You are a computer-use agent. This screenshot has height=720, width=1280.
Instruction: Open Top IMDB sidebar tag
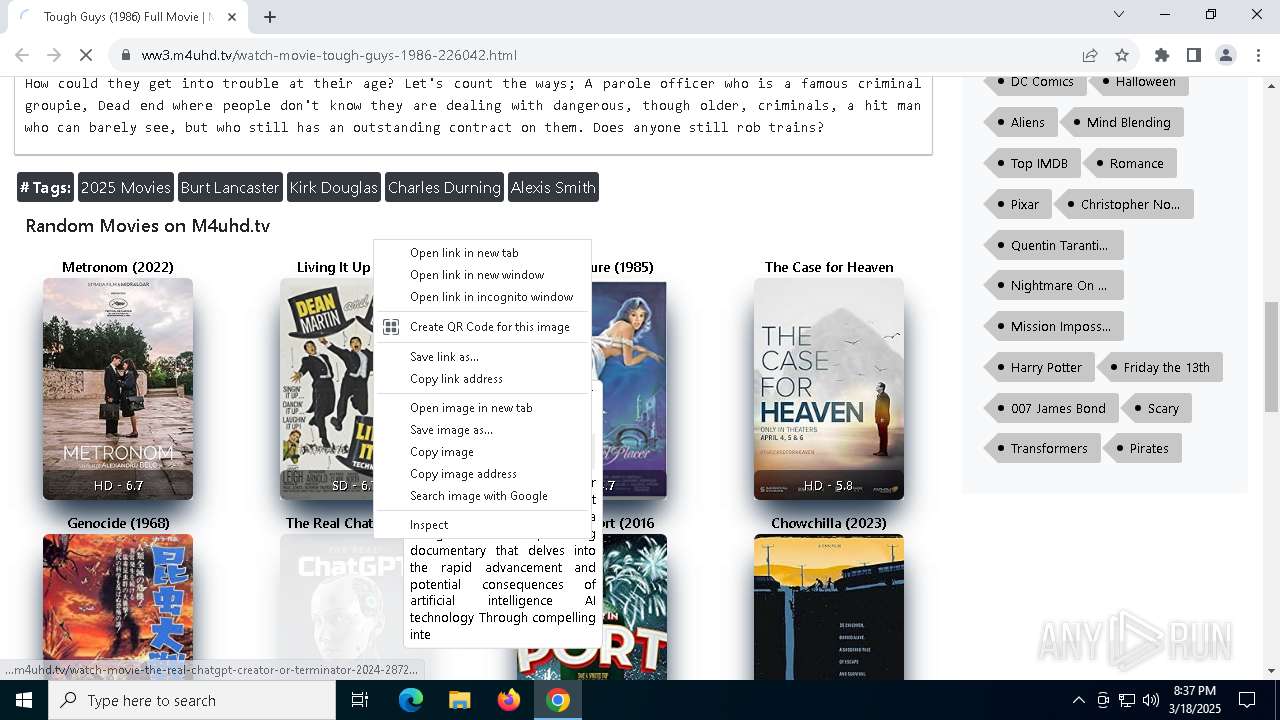point(1031,163)
